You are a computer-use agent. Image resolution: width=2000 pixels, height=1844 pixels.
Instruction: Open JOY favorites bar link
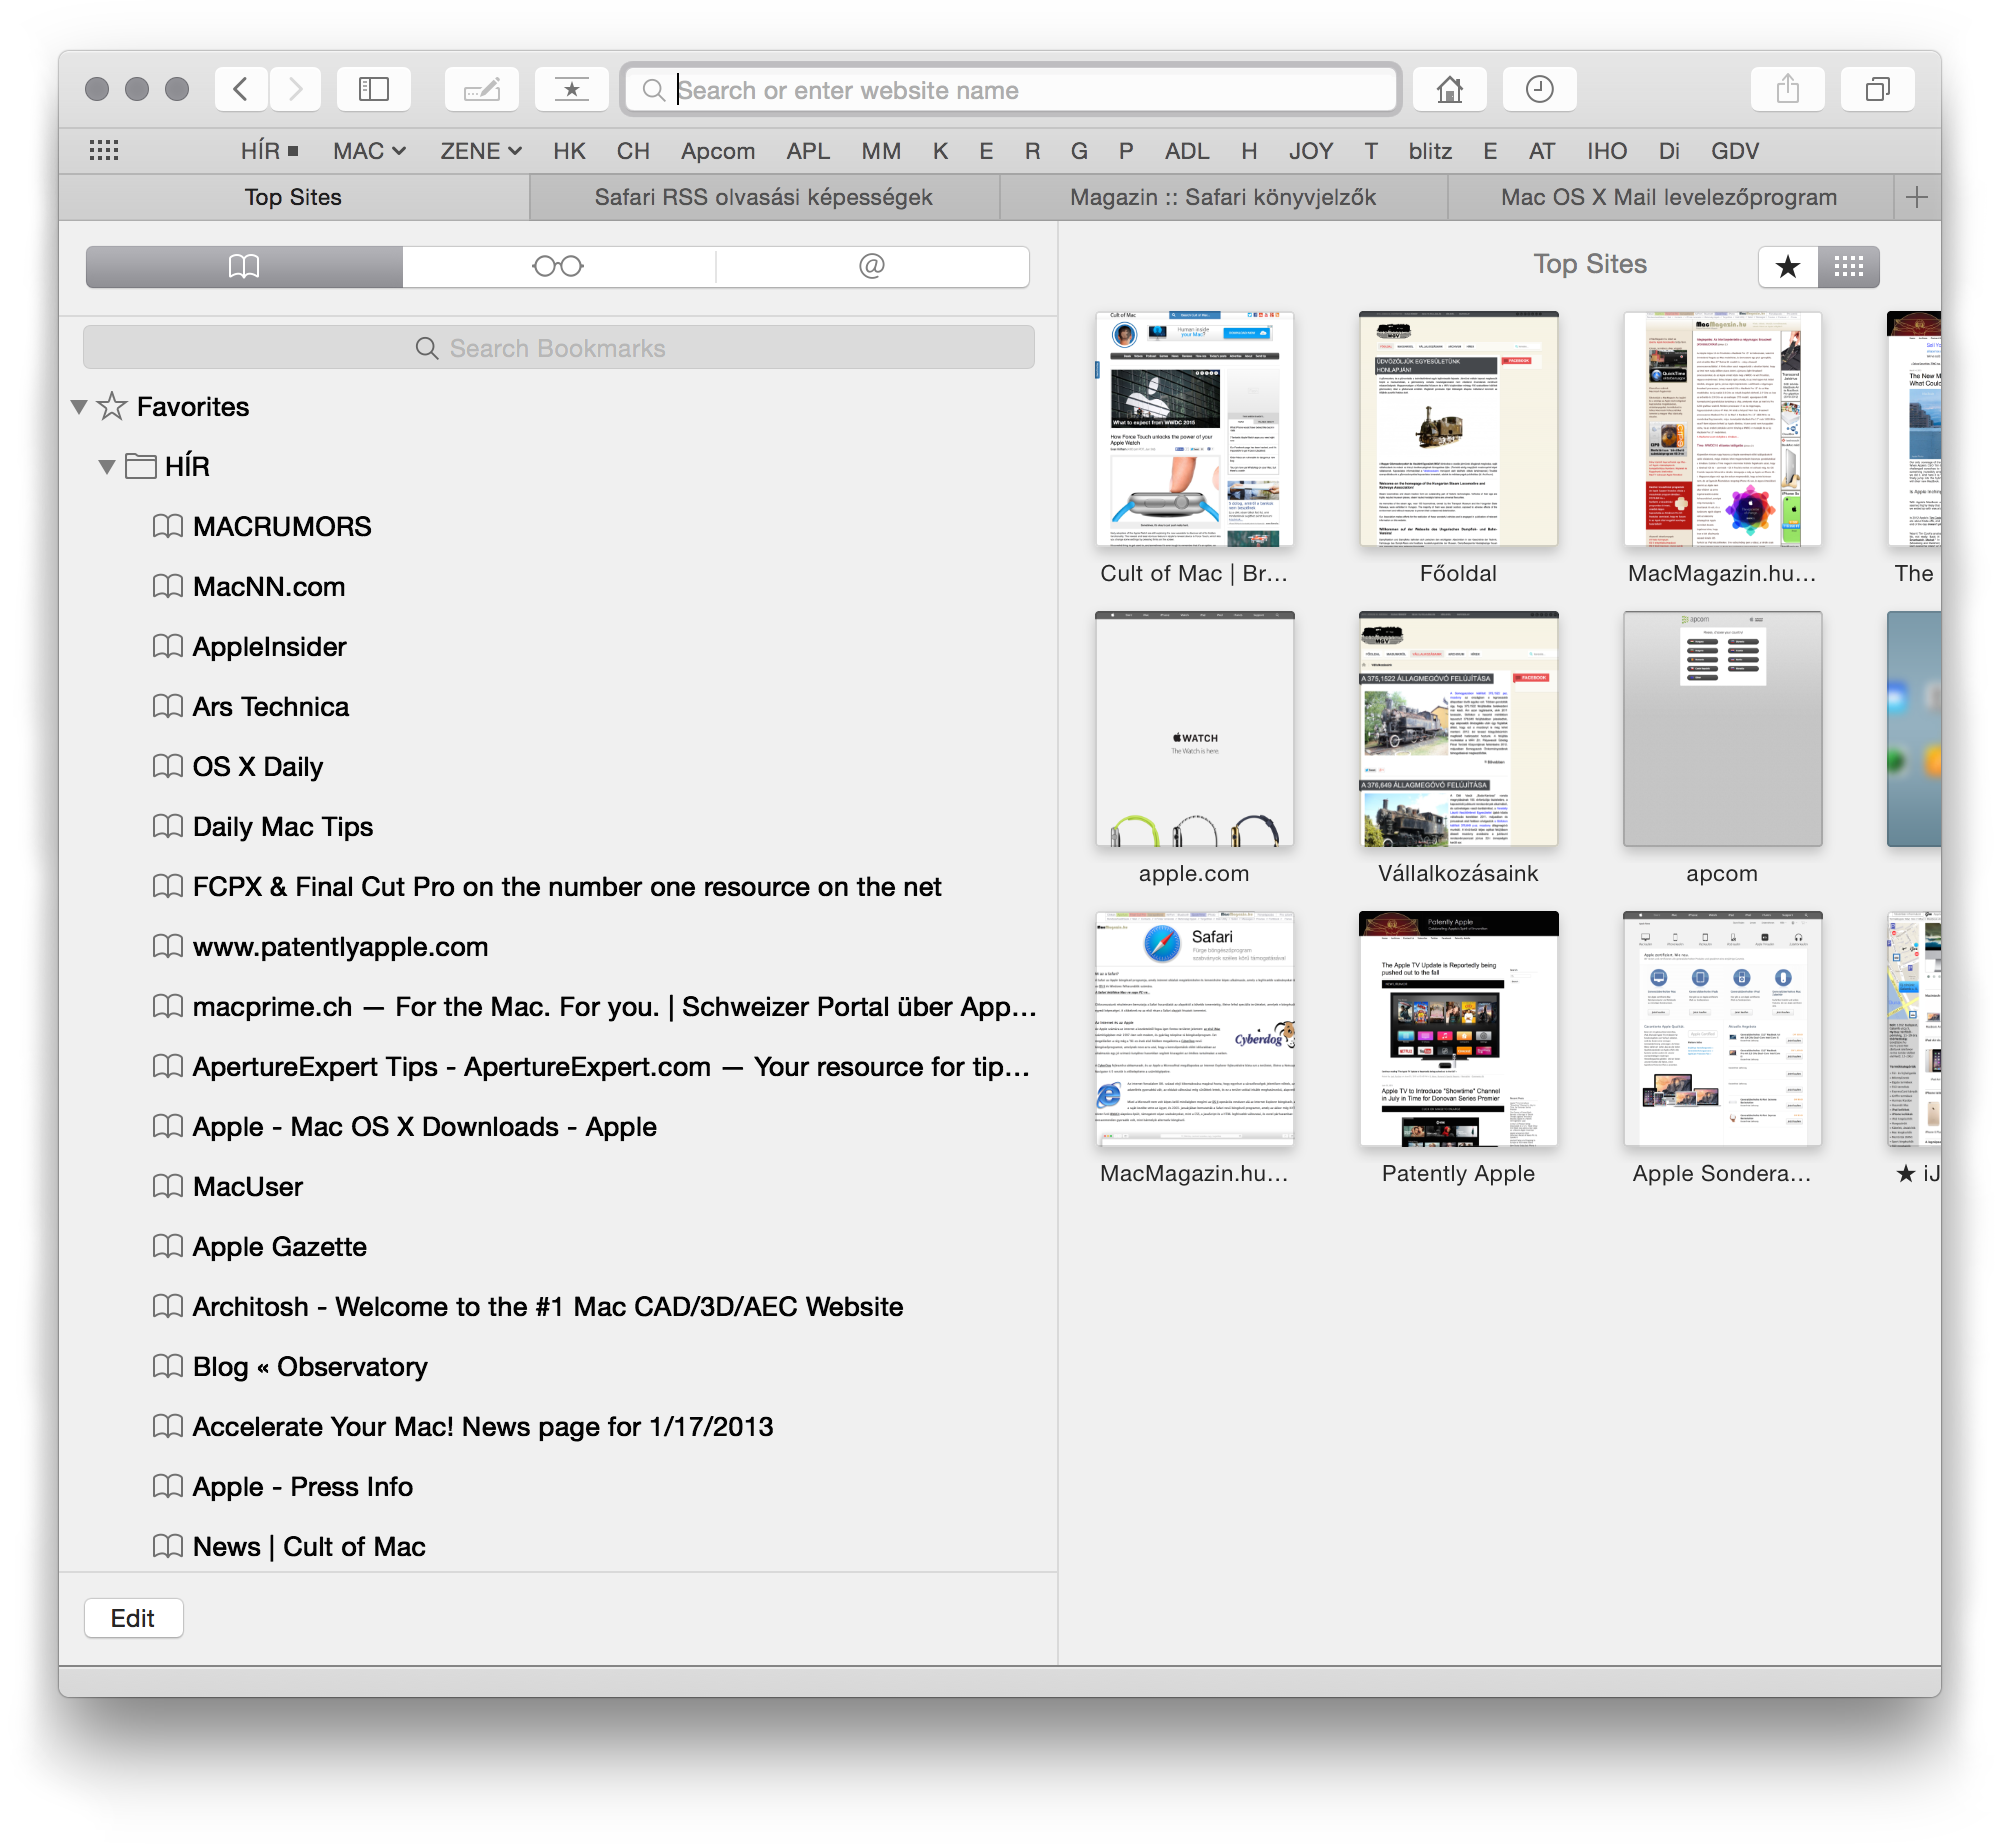point(1311,151)
